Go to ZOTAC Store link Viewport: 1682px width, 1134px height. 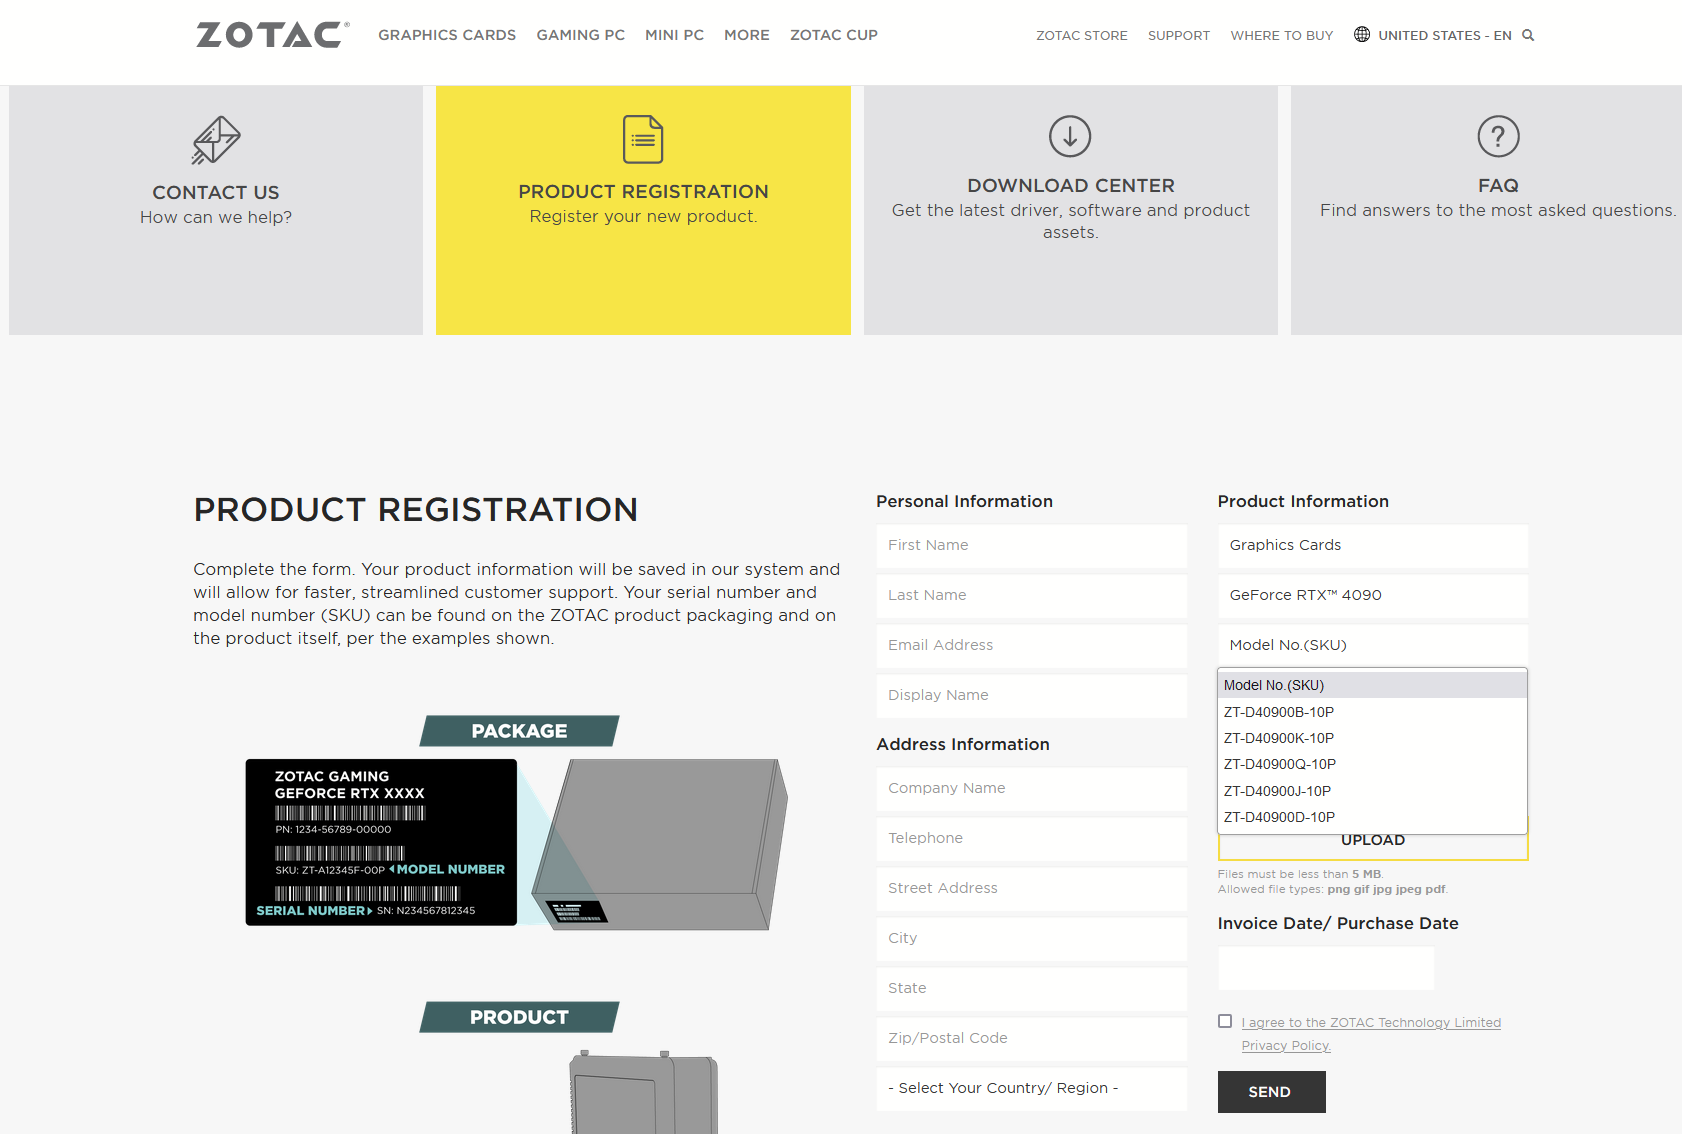click(1082, 35)
